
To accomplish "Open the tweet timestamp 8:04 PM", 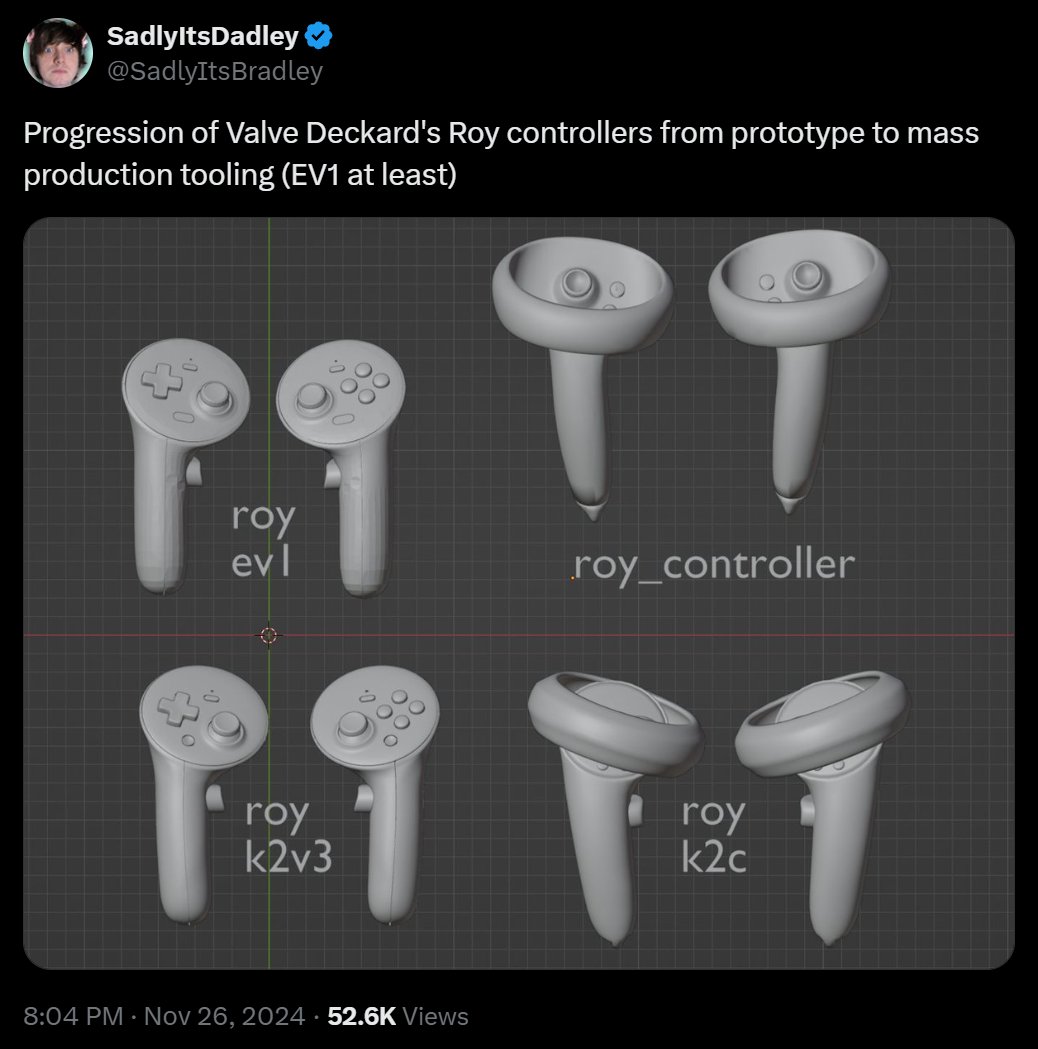I will 73,1016.
